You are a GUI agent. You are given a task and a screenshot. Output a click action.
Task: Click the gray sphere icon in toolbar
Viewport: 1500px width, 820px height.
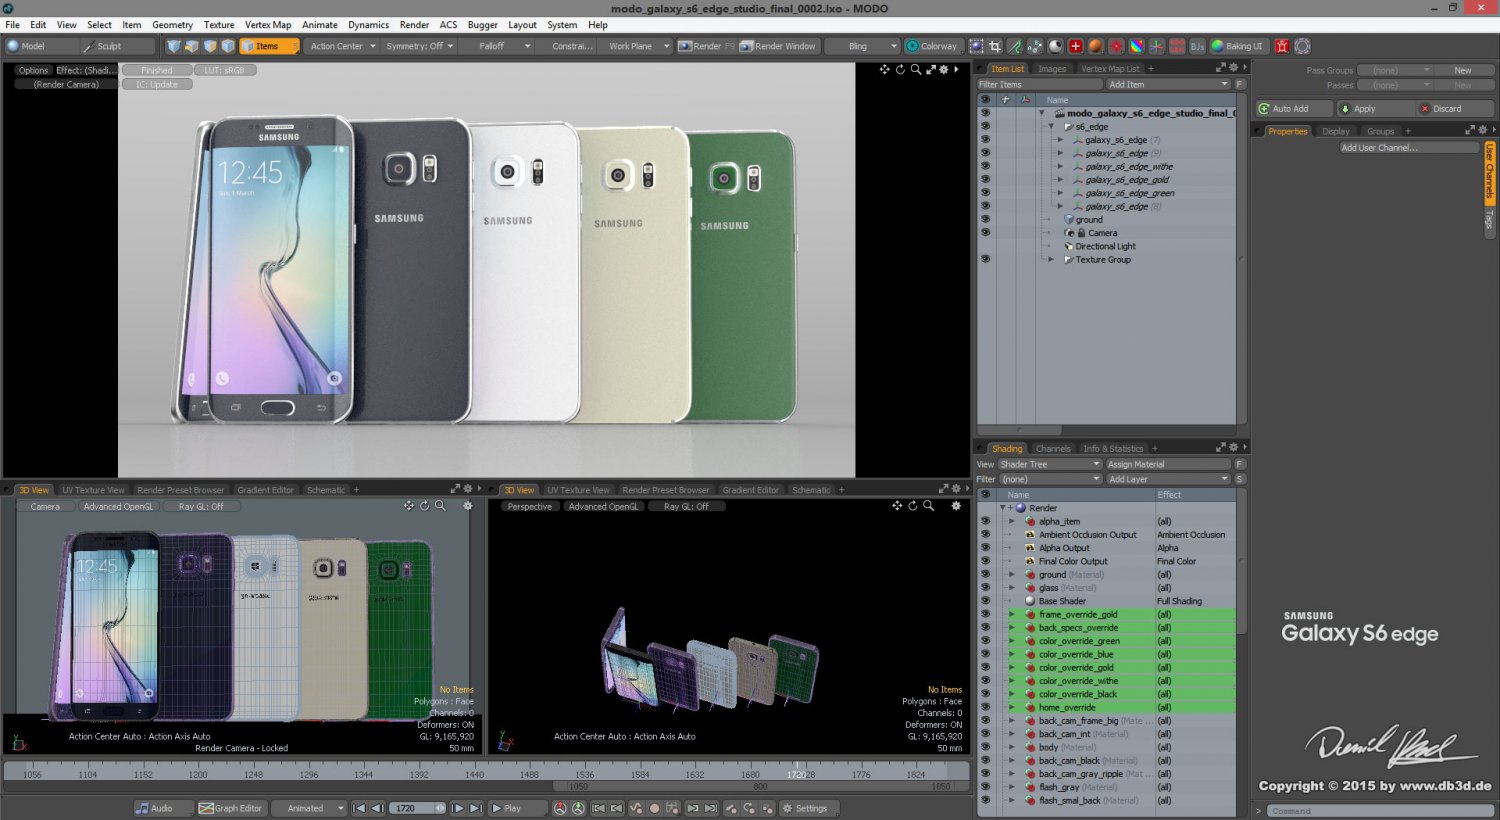(1055, 46)
